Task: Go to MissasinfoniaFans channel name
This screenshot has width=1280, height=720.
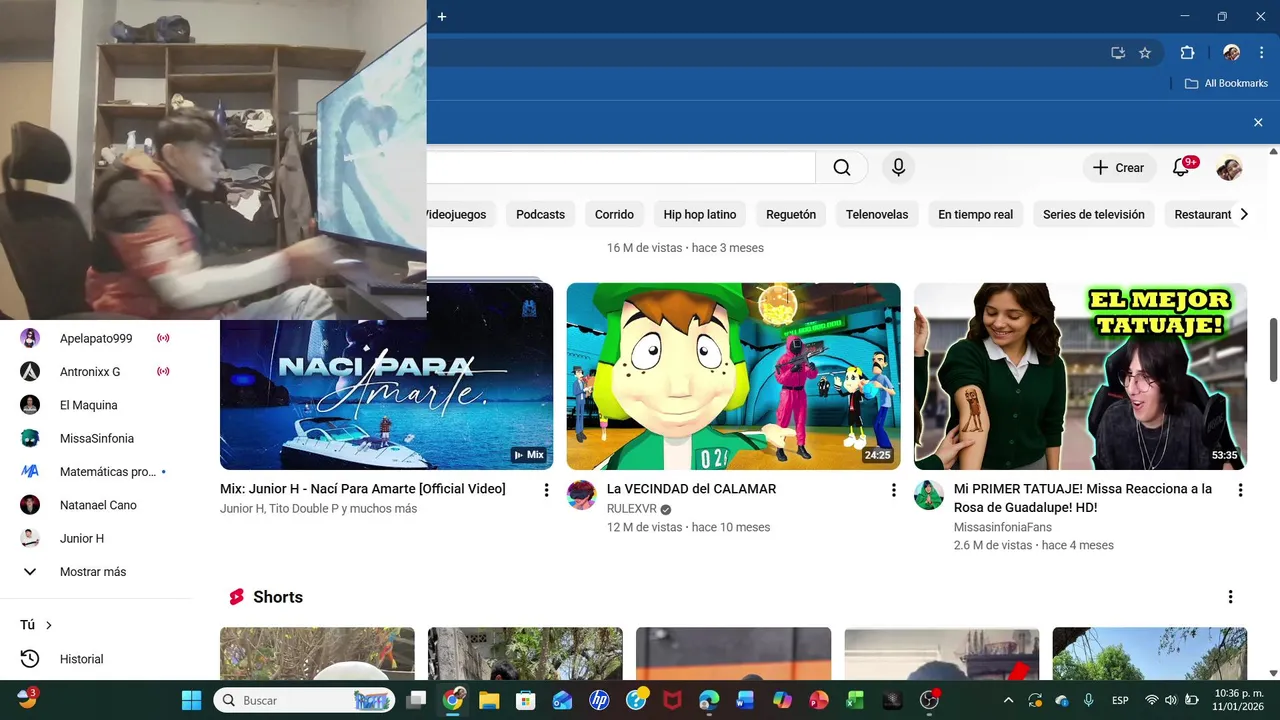Action: pyautogui.click(x=1001, y=527)
